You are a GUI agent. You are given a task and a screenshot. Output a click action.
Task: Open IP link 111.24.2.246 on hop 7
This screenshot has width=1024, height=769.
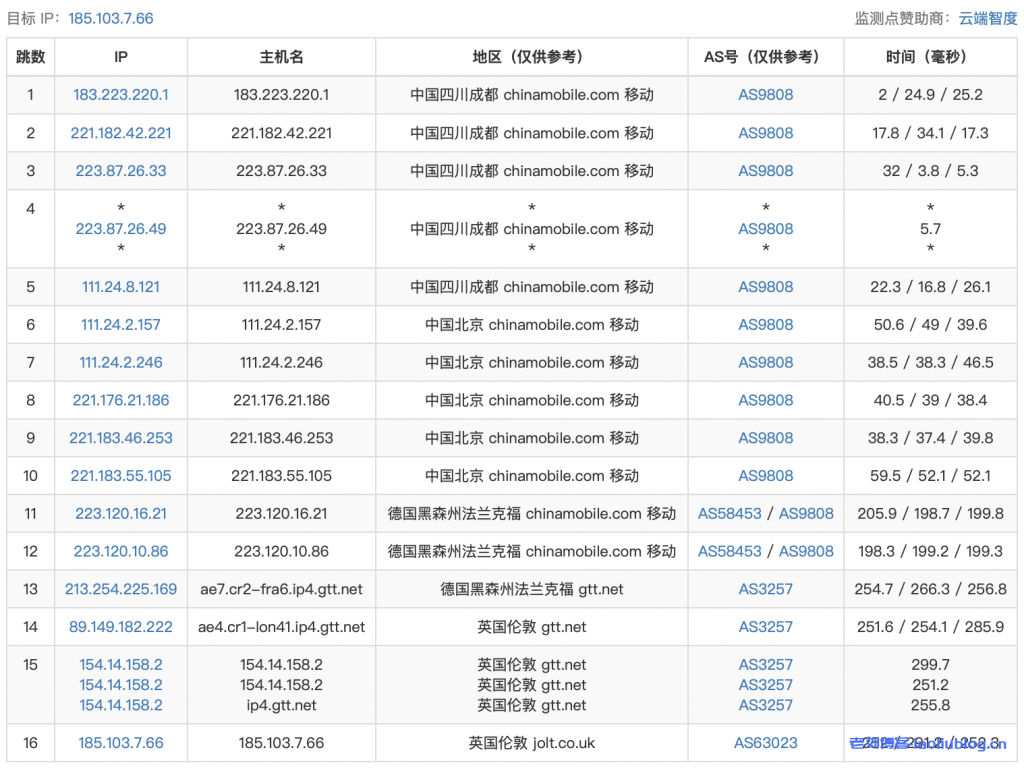(120, 362)
